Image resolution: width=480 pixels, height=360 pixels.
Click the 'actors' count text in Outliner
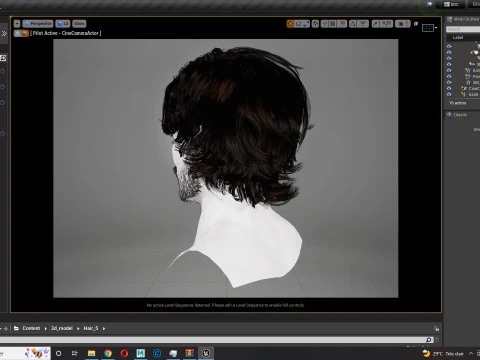[x=457, y=103]
